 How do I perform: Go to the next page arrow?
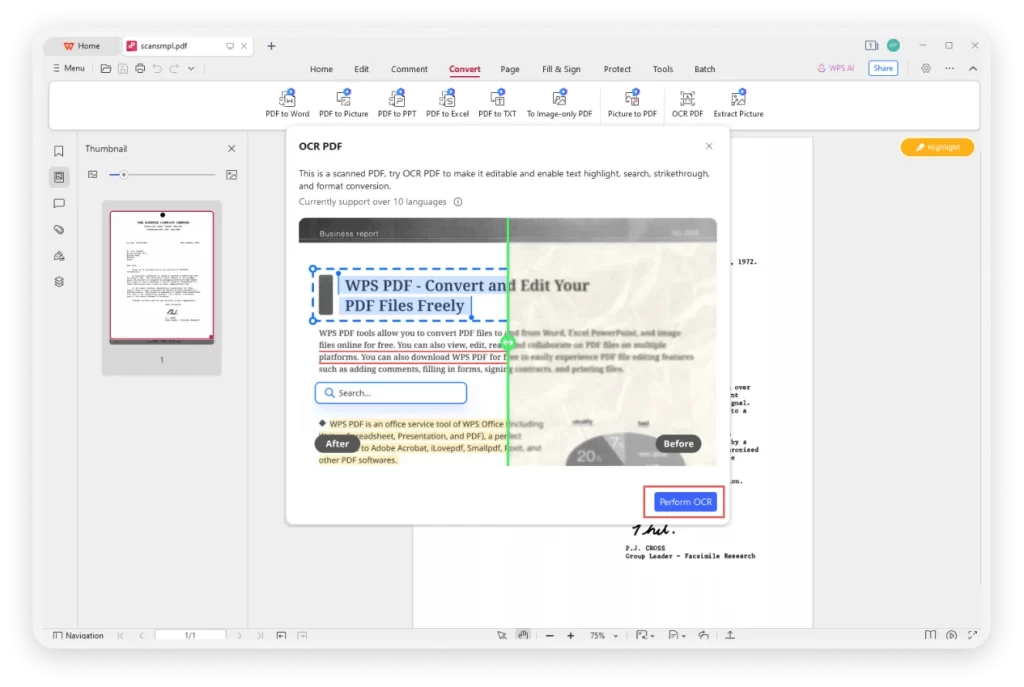(x=239, y=635)
